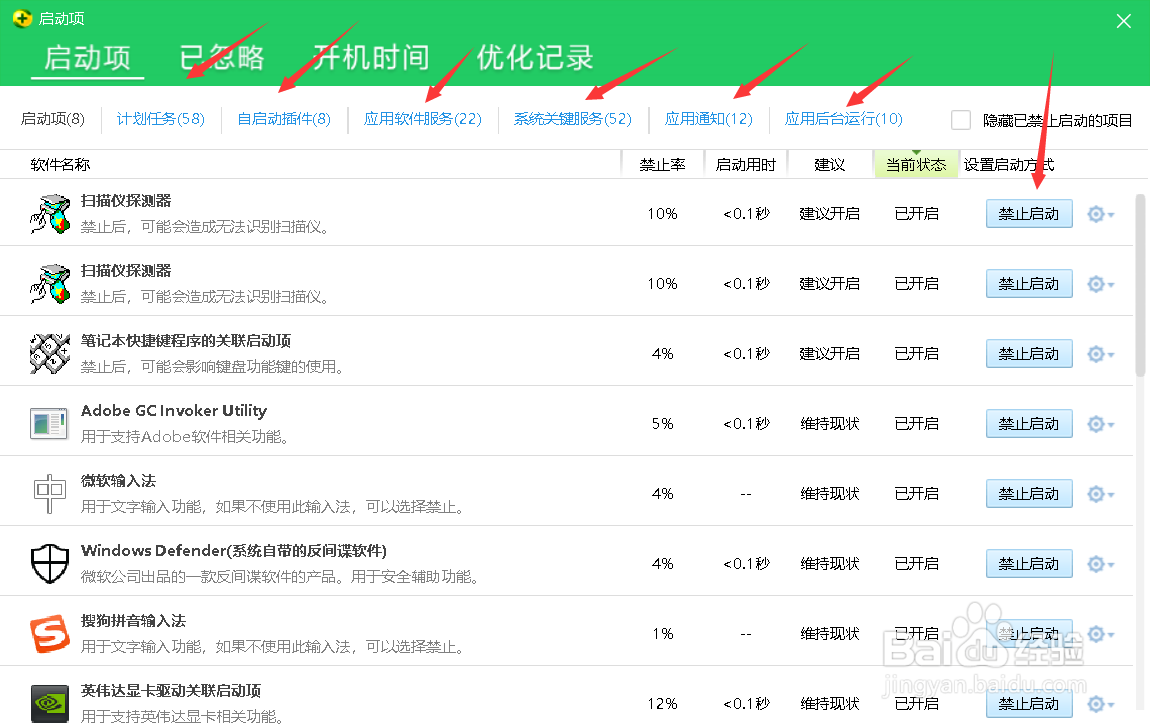Disable startup for 笔记本快捷键程序的关联启动项
The image size is (1150, 725).
[x=1029, y=354]
